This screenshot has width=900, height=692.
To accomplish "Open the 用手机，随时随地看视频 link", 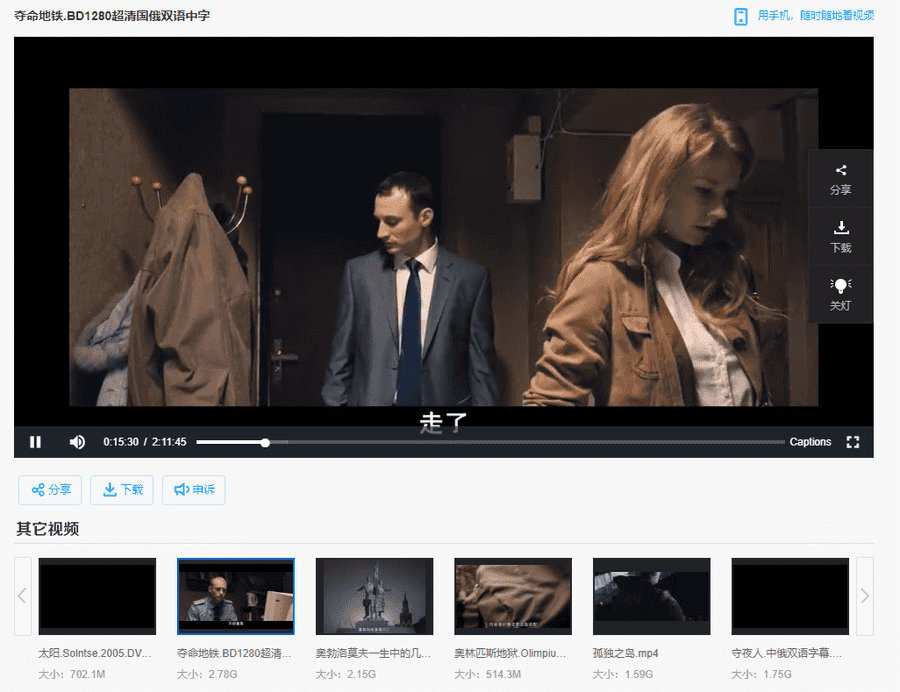I will [x=816, y=15].
